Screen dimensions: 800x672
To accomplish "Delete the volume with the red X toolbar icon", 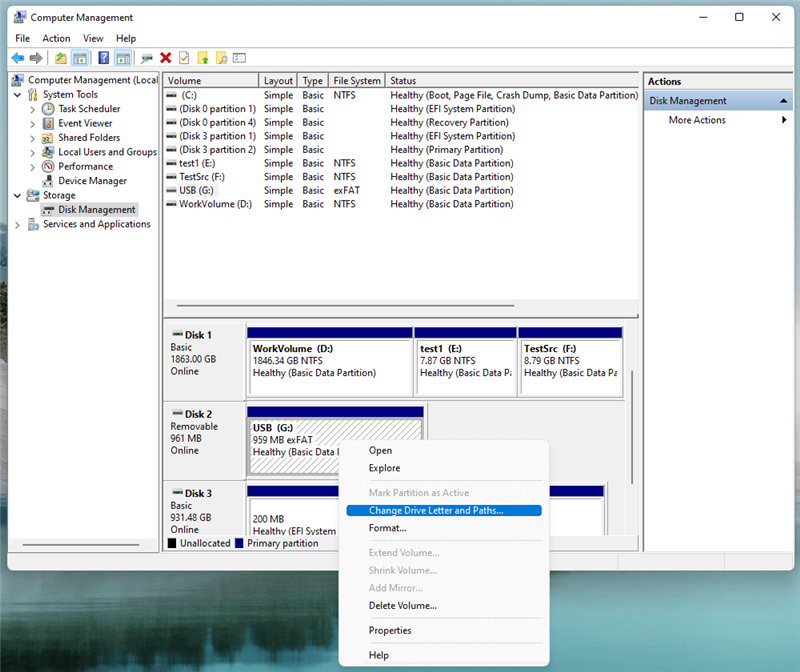I will pyautogui.click(x=165, y=57).
